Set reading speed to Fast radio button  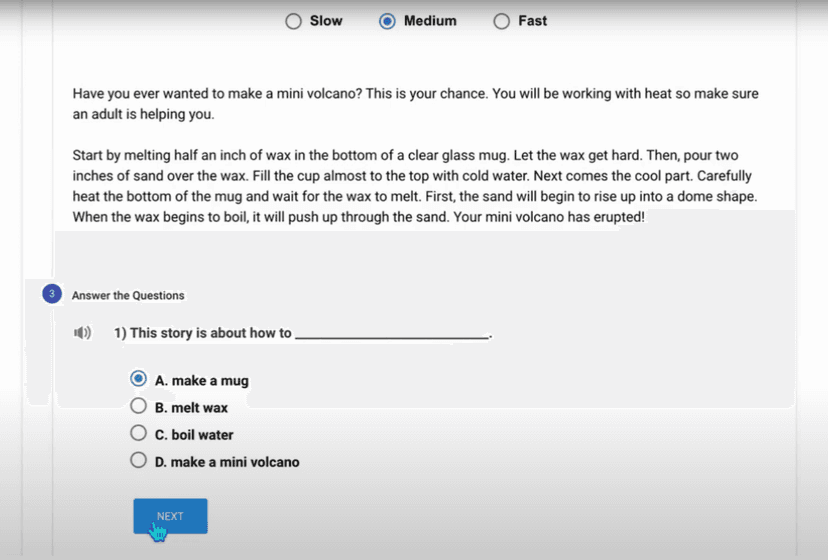[x=502, y=21]
